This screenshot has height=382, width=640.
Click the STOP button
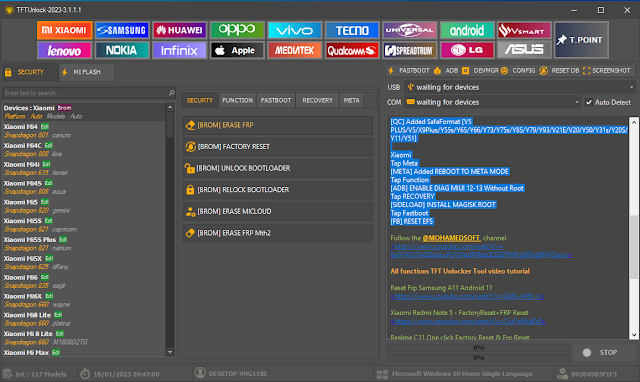603,353
